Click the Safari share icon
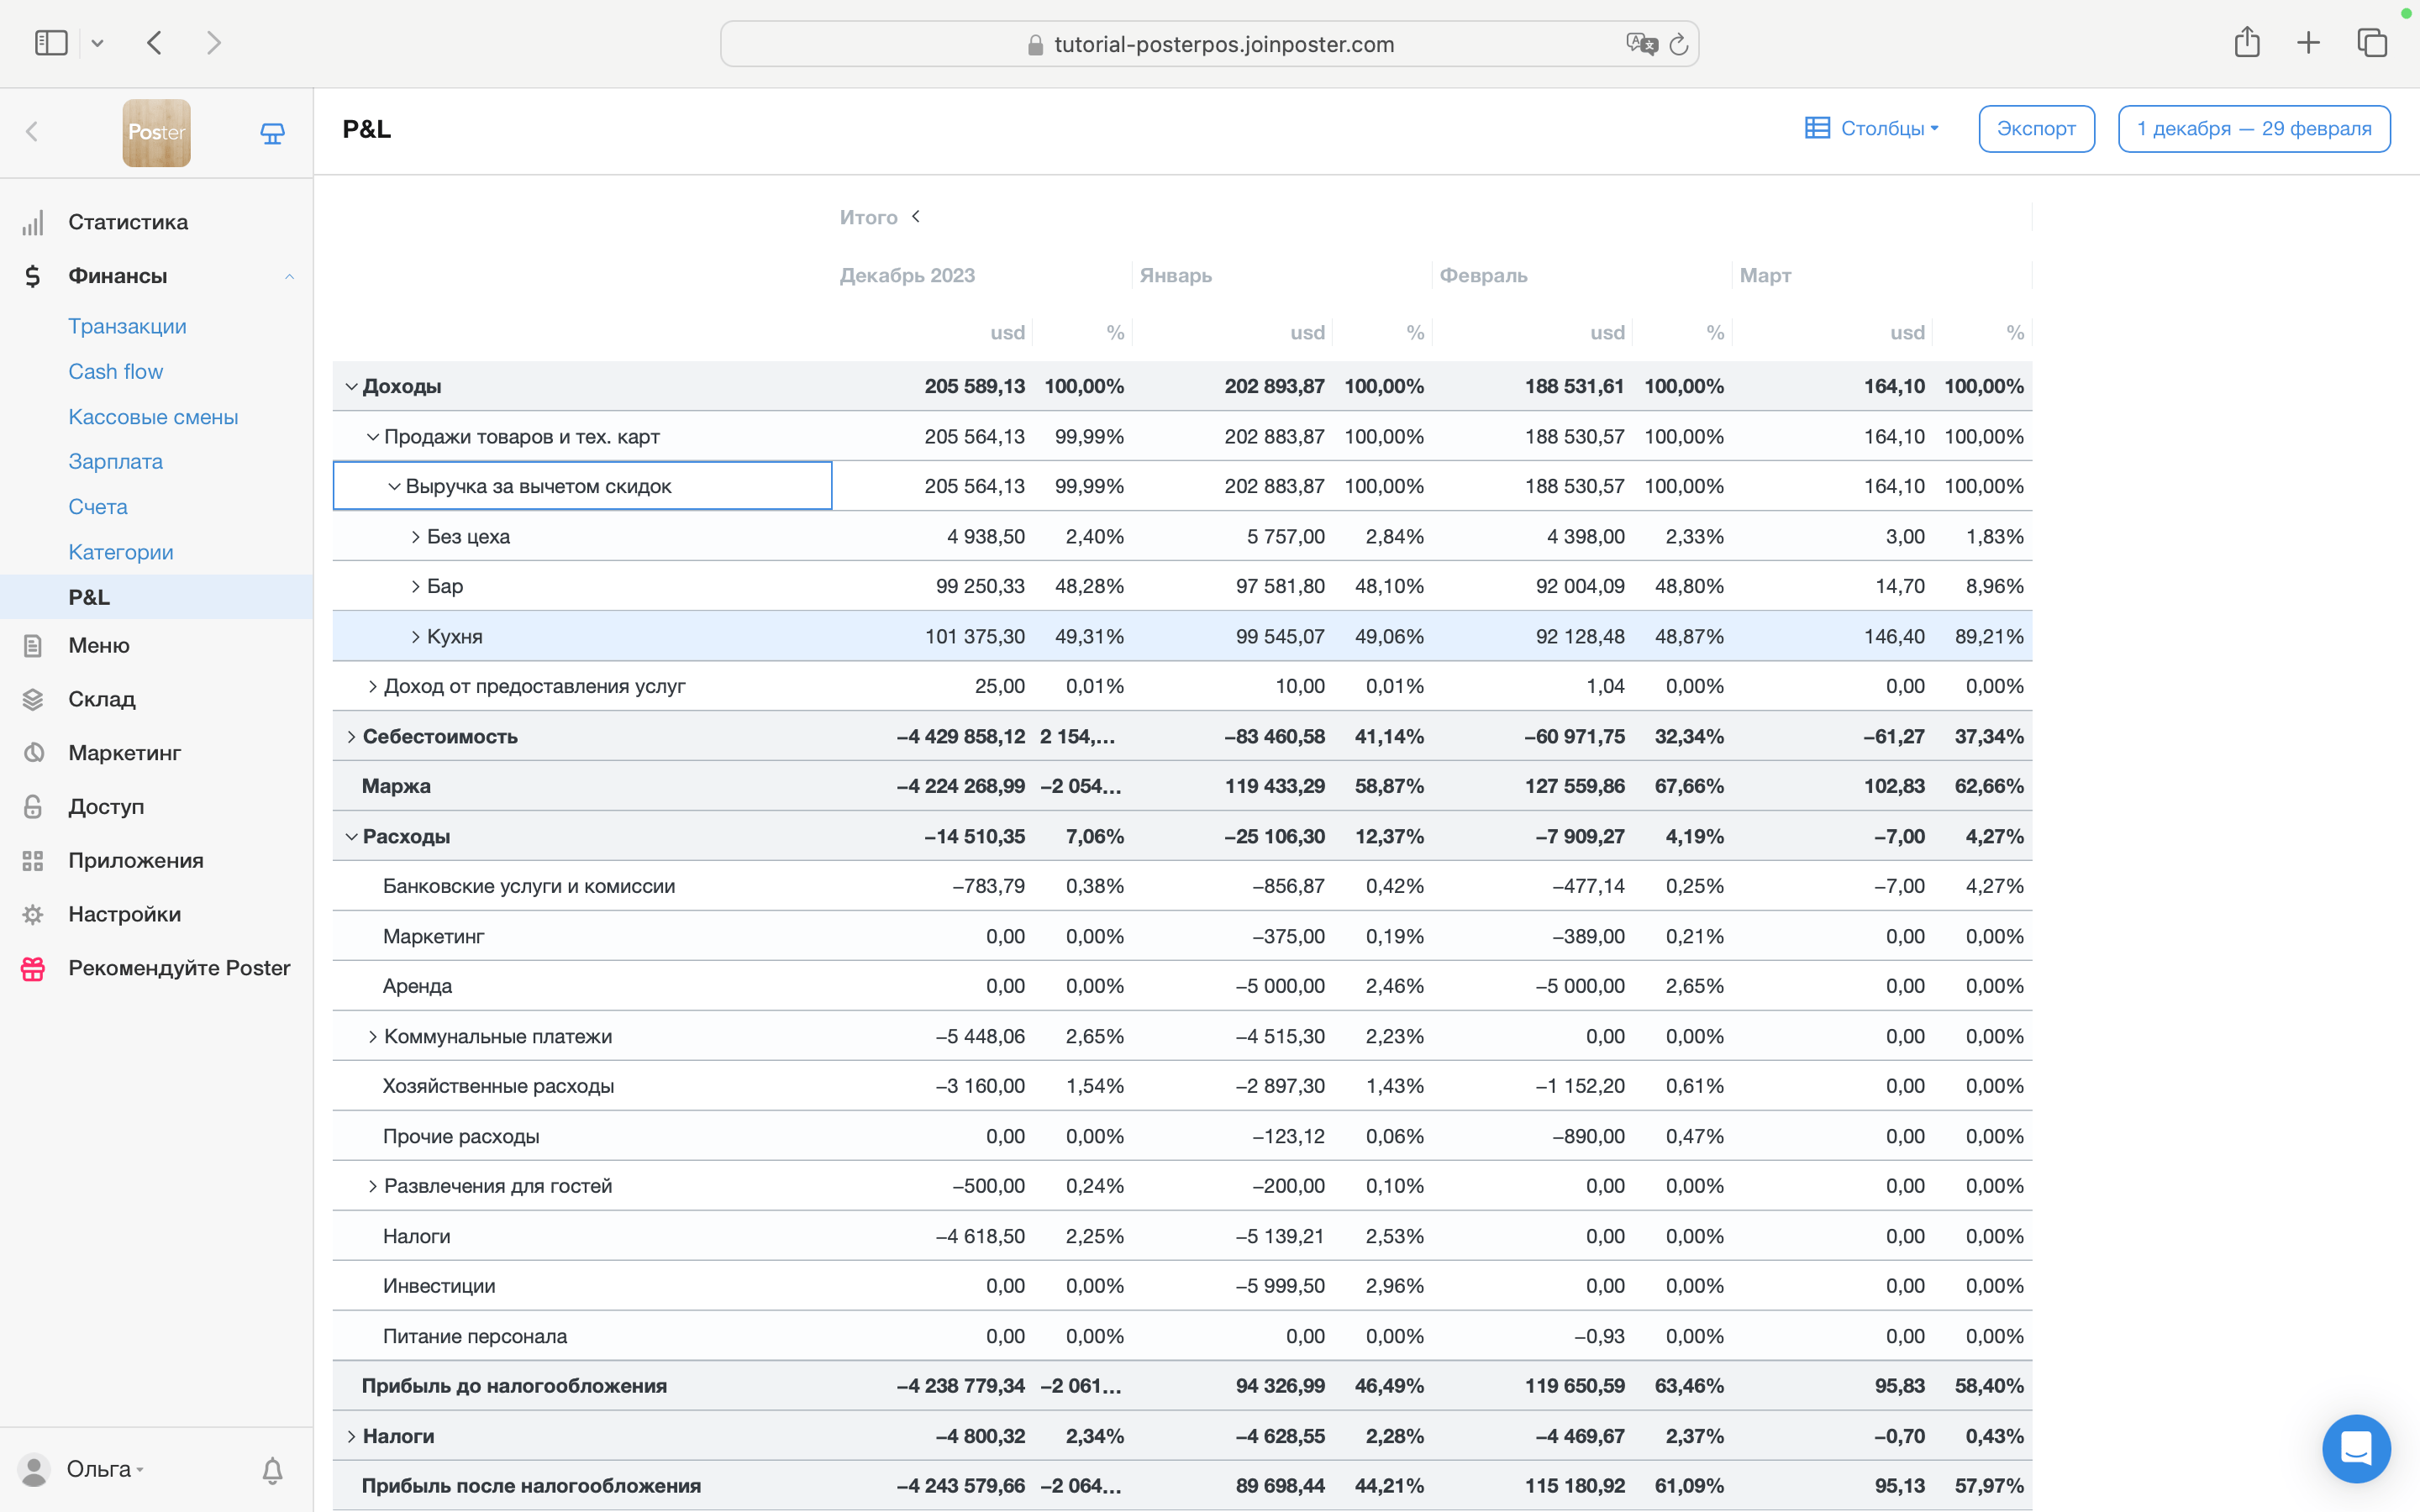 2246,43
